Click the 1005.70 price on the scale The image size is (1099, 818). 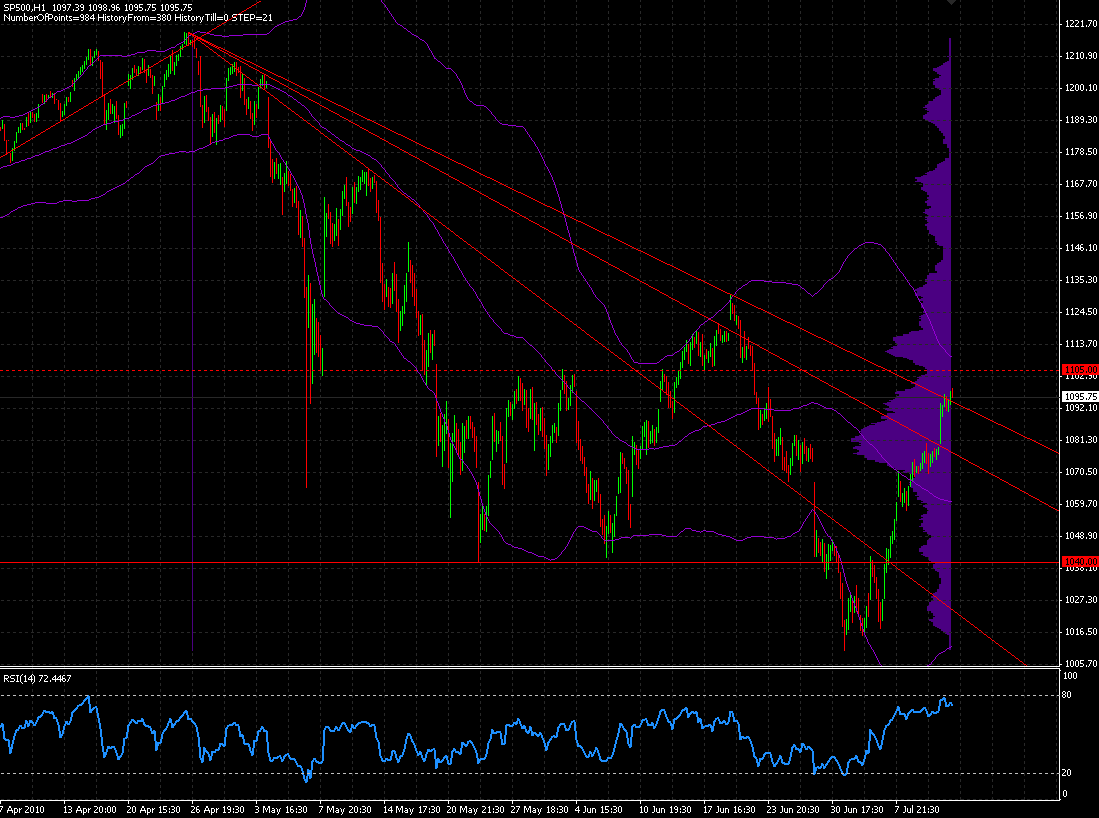click(1079, 664)
